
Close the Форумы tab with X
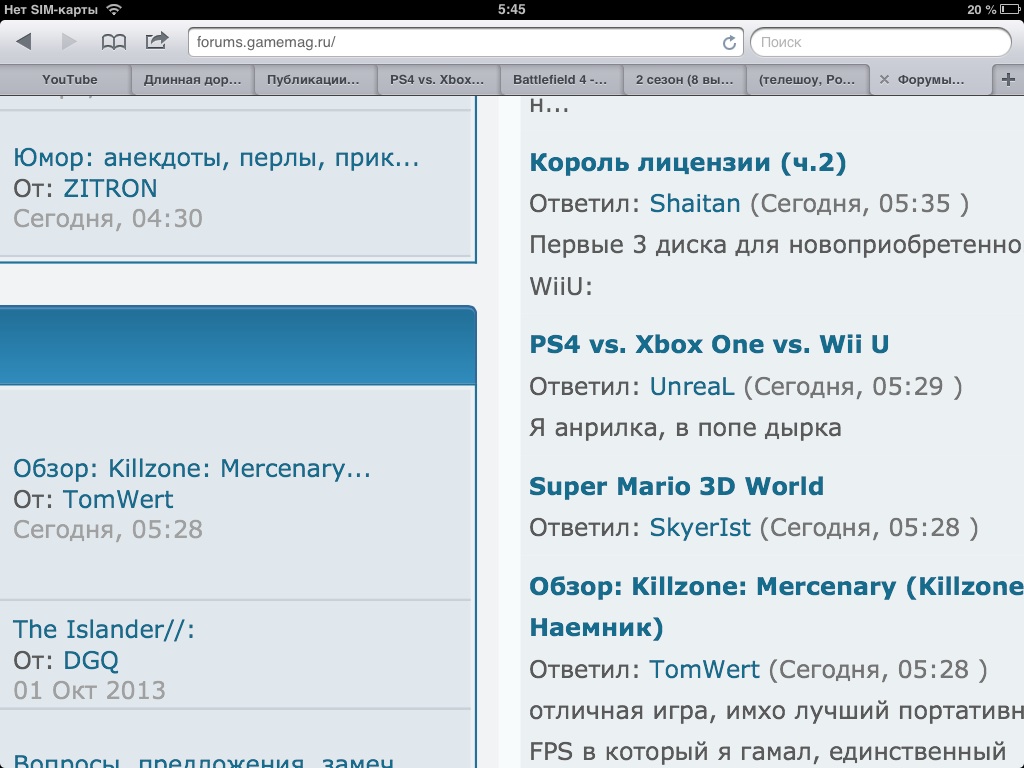884,80
